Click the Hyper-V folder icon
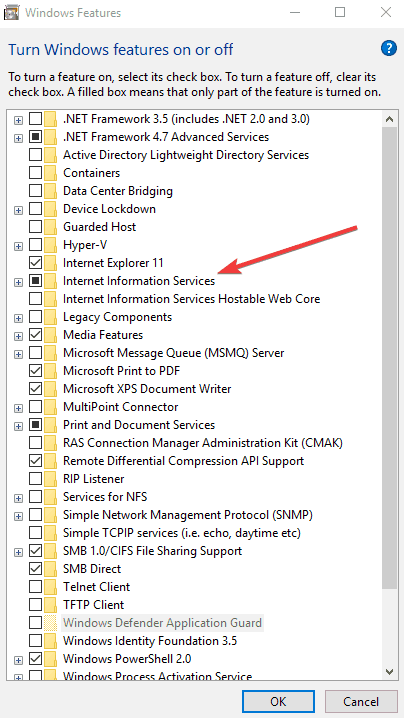The width and height of the screenshot is (404, 718). [50, 245]
